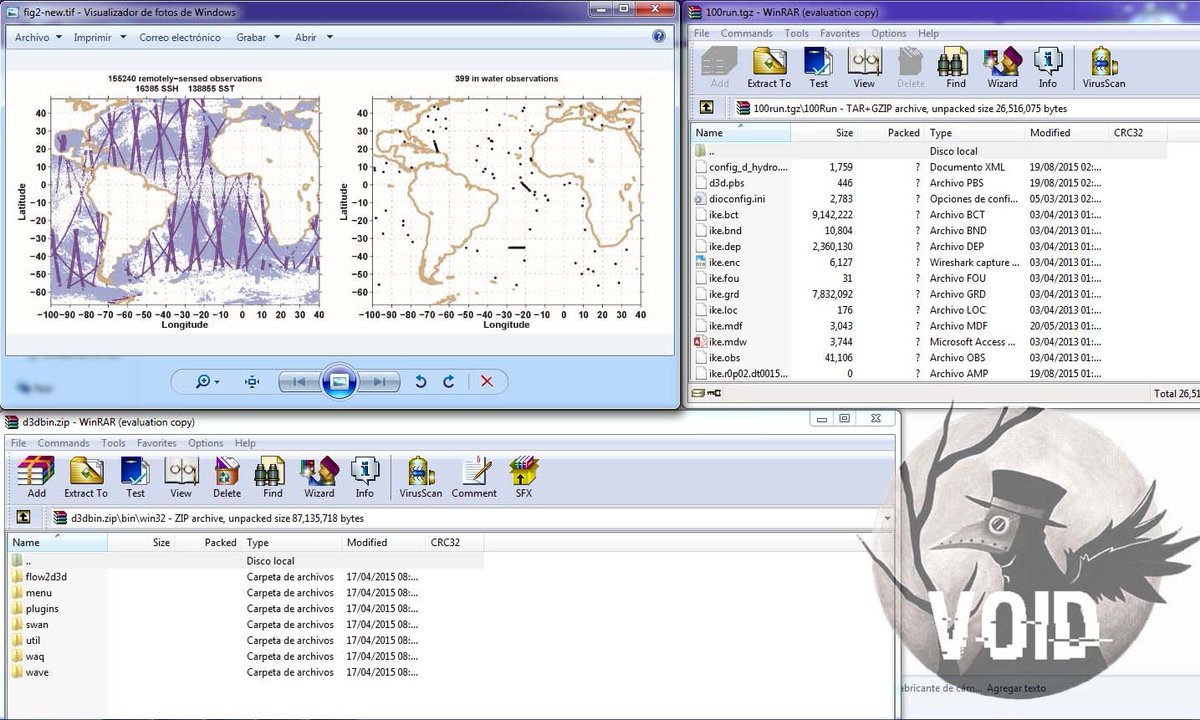Click the SFX icon in d3dbin.zip toolbar
The height and width of the screenshot is (720, 1200).
[524, 477]
